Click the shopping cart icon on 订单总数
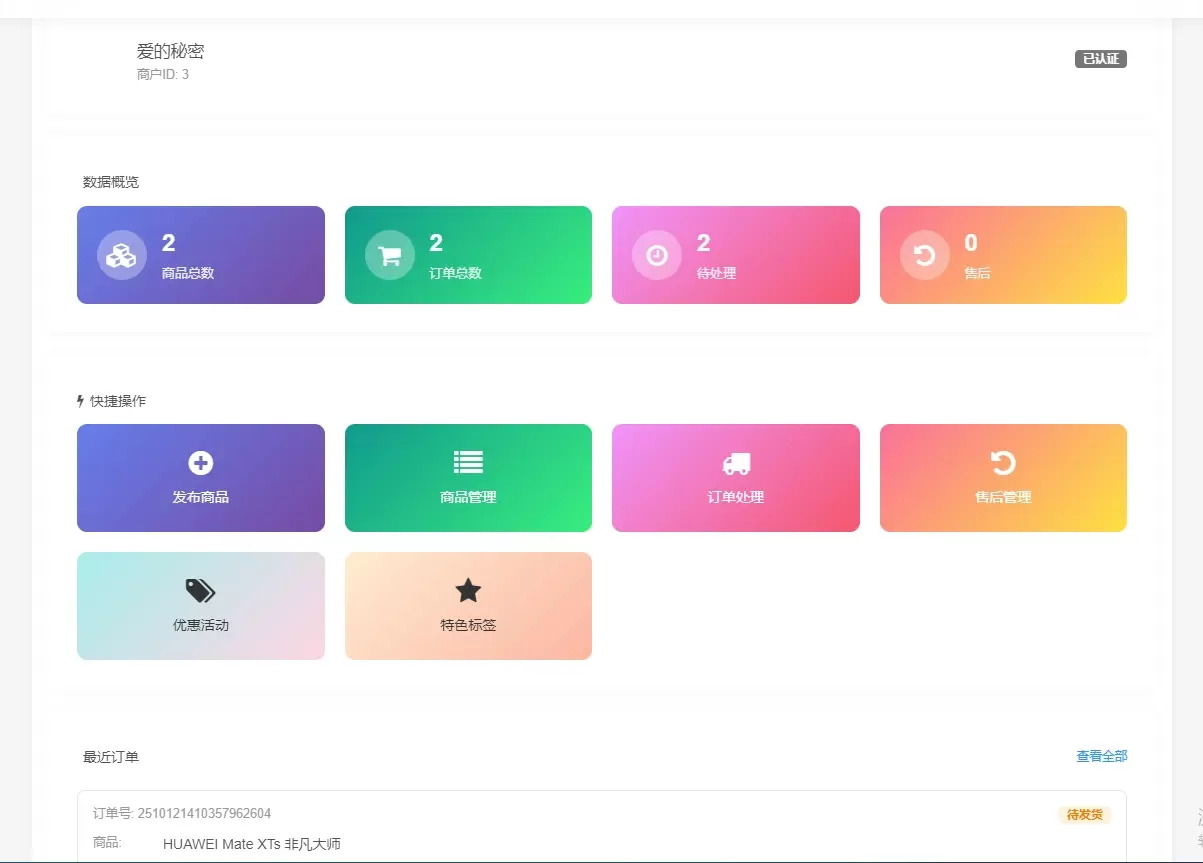1203x863 pixels. (x=390, y=255)
